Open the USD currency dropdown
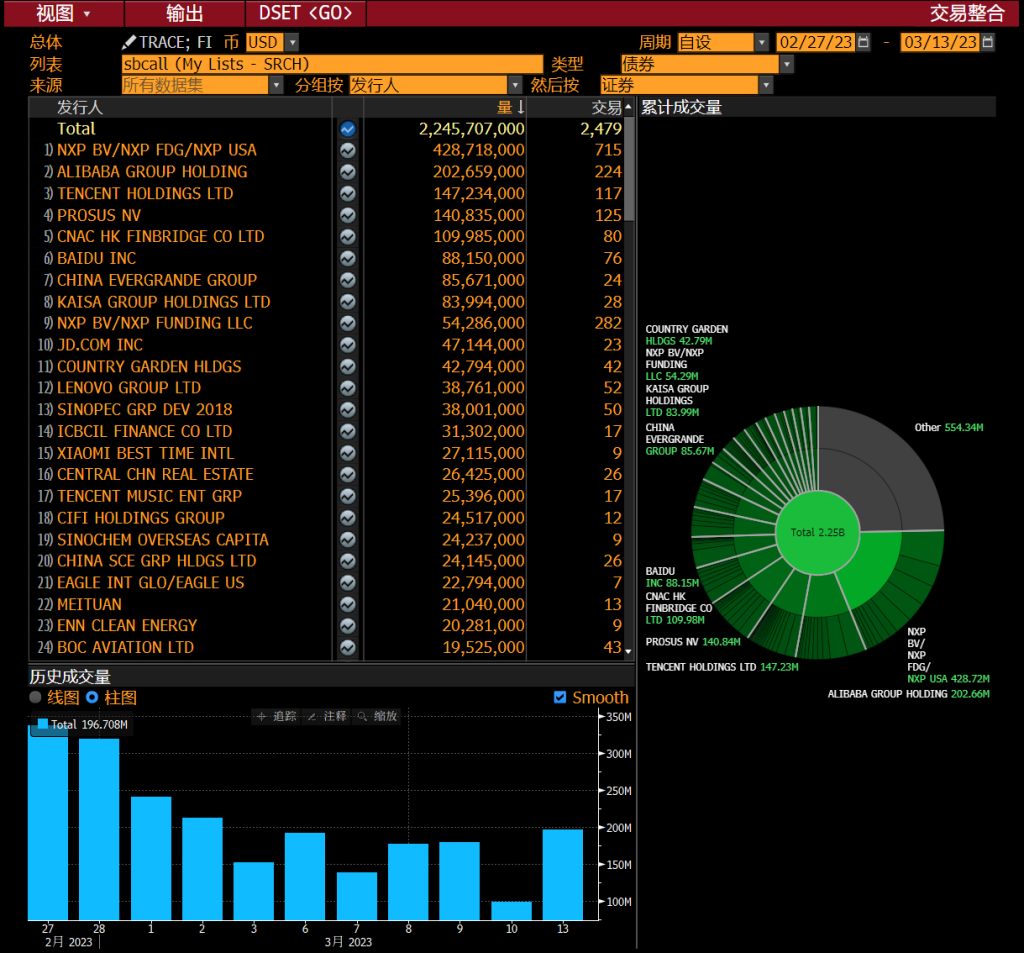Screen dimensions: 1024x953 coord(292,42)
